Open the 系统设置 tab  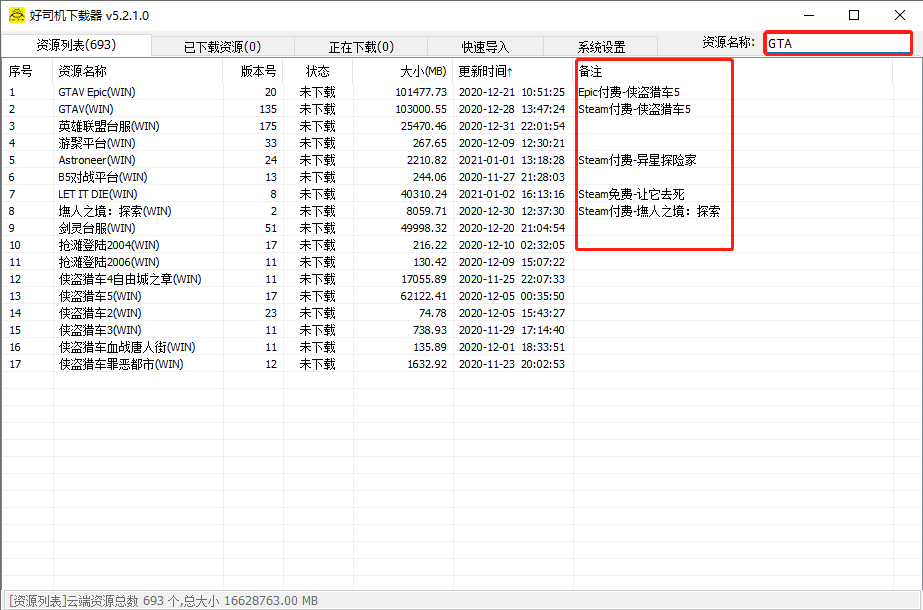tap(600, 47)
